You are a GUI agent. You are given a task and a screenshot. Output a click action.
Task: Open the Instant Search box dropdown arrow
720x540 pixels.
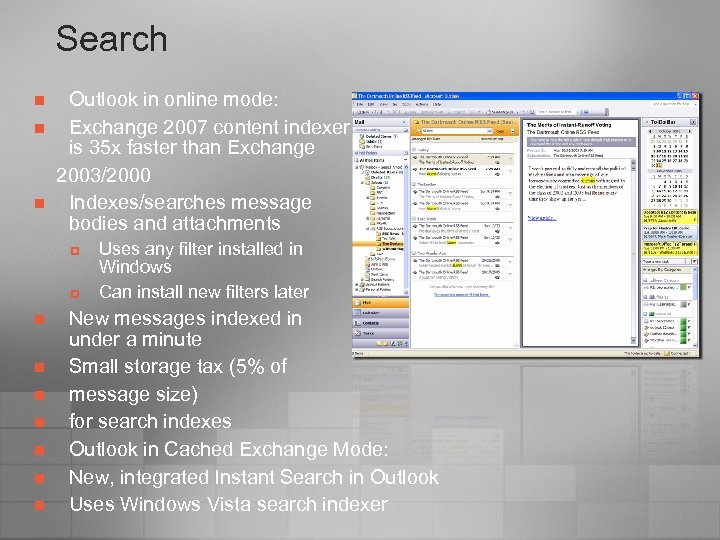click(x=489, y=131)
